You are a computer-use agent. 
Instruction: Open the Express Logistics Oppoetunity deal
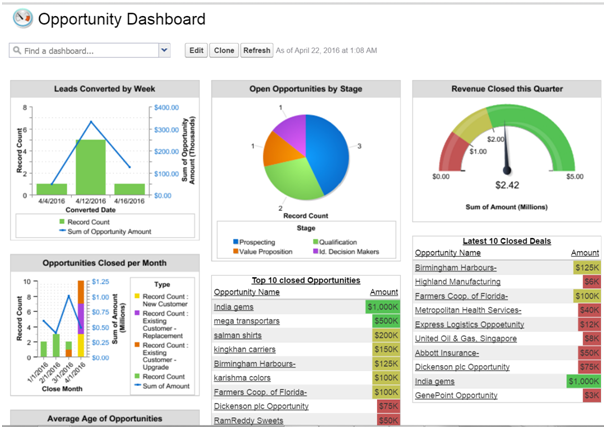tap(470, 324)
